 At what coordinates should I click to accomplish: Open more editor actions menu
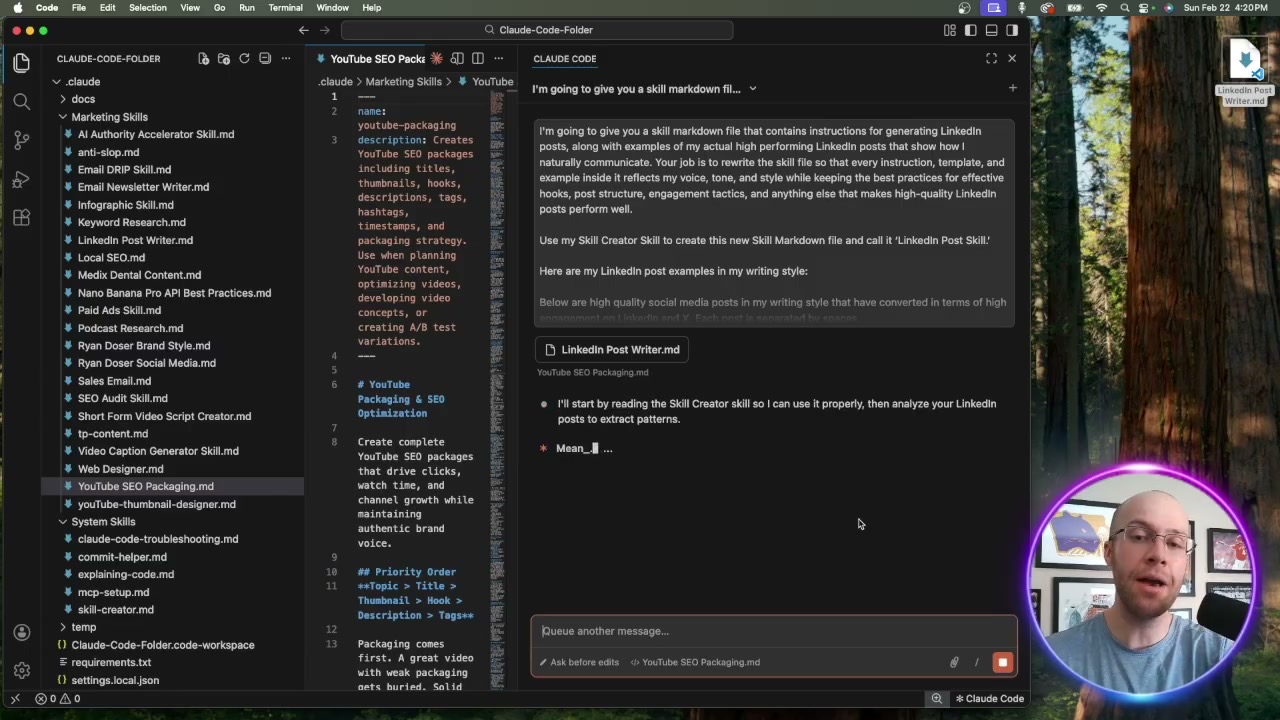tap(499, 59)
